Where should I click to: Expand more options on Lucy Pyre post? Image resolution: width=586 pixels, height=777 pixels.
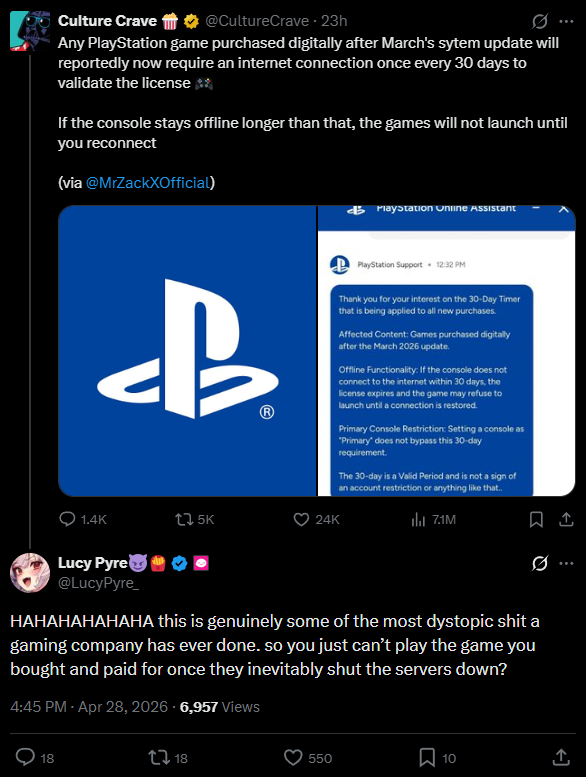566,563
